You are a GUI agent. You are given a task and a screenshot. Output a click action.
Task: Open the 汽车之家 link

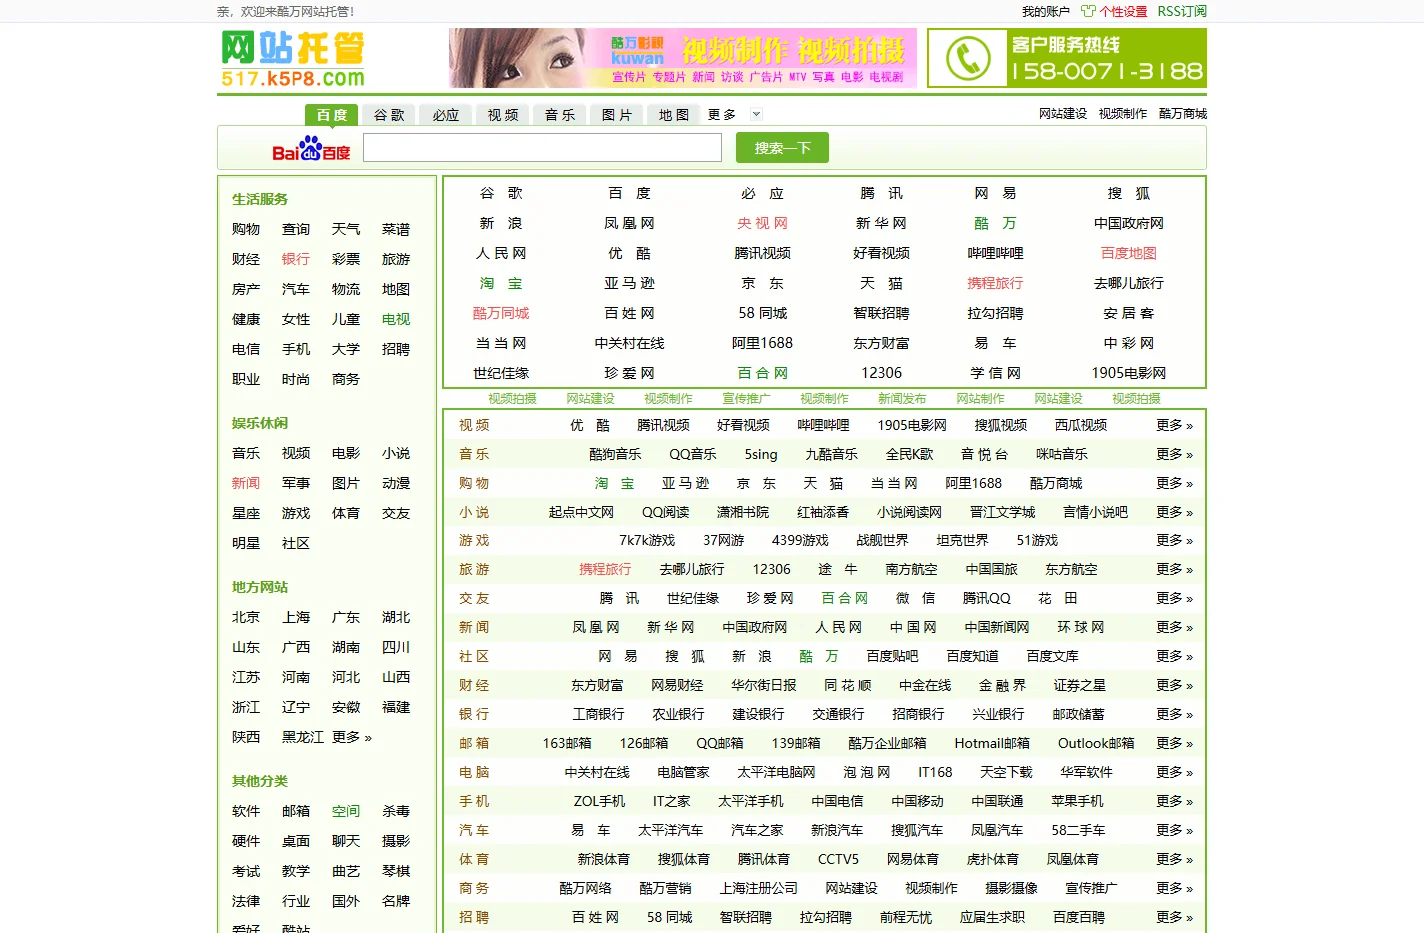point(757,830)
